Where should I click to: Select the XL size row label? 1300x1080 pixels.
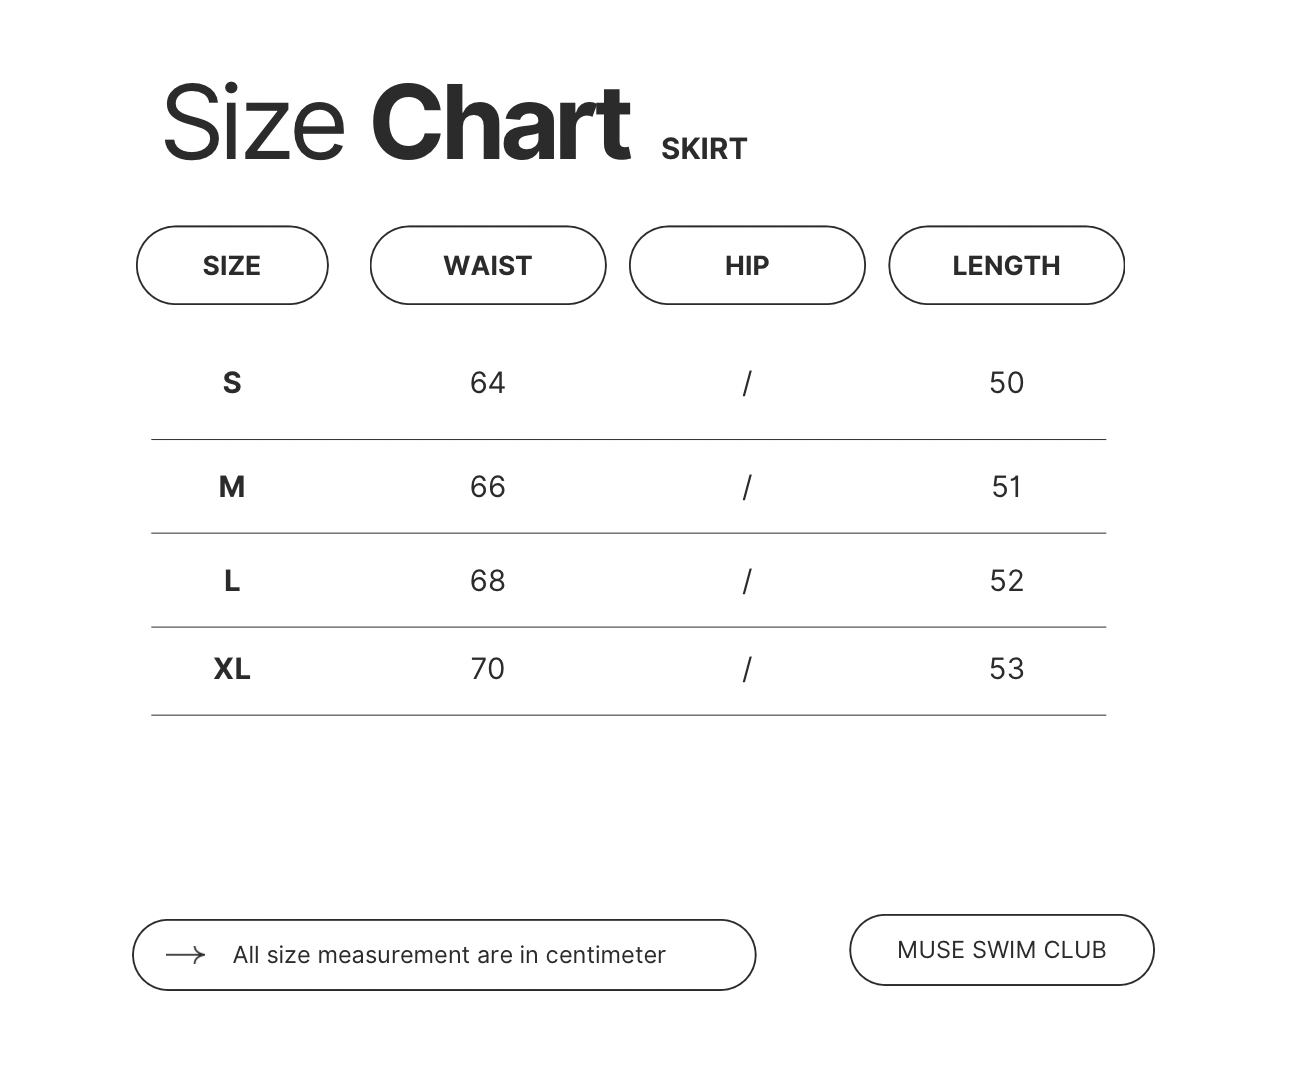pos(232,669)
